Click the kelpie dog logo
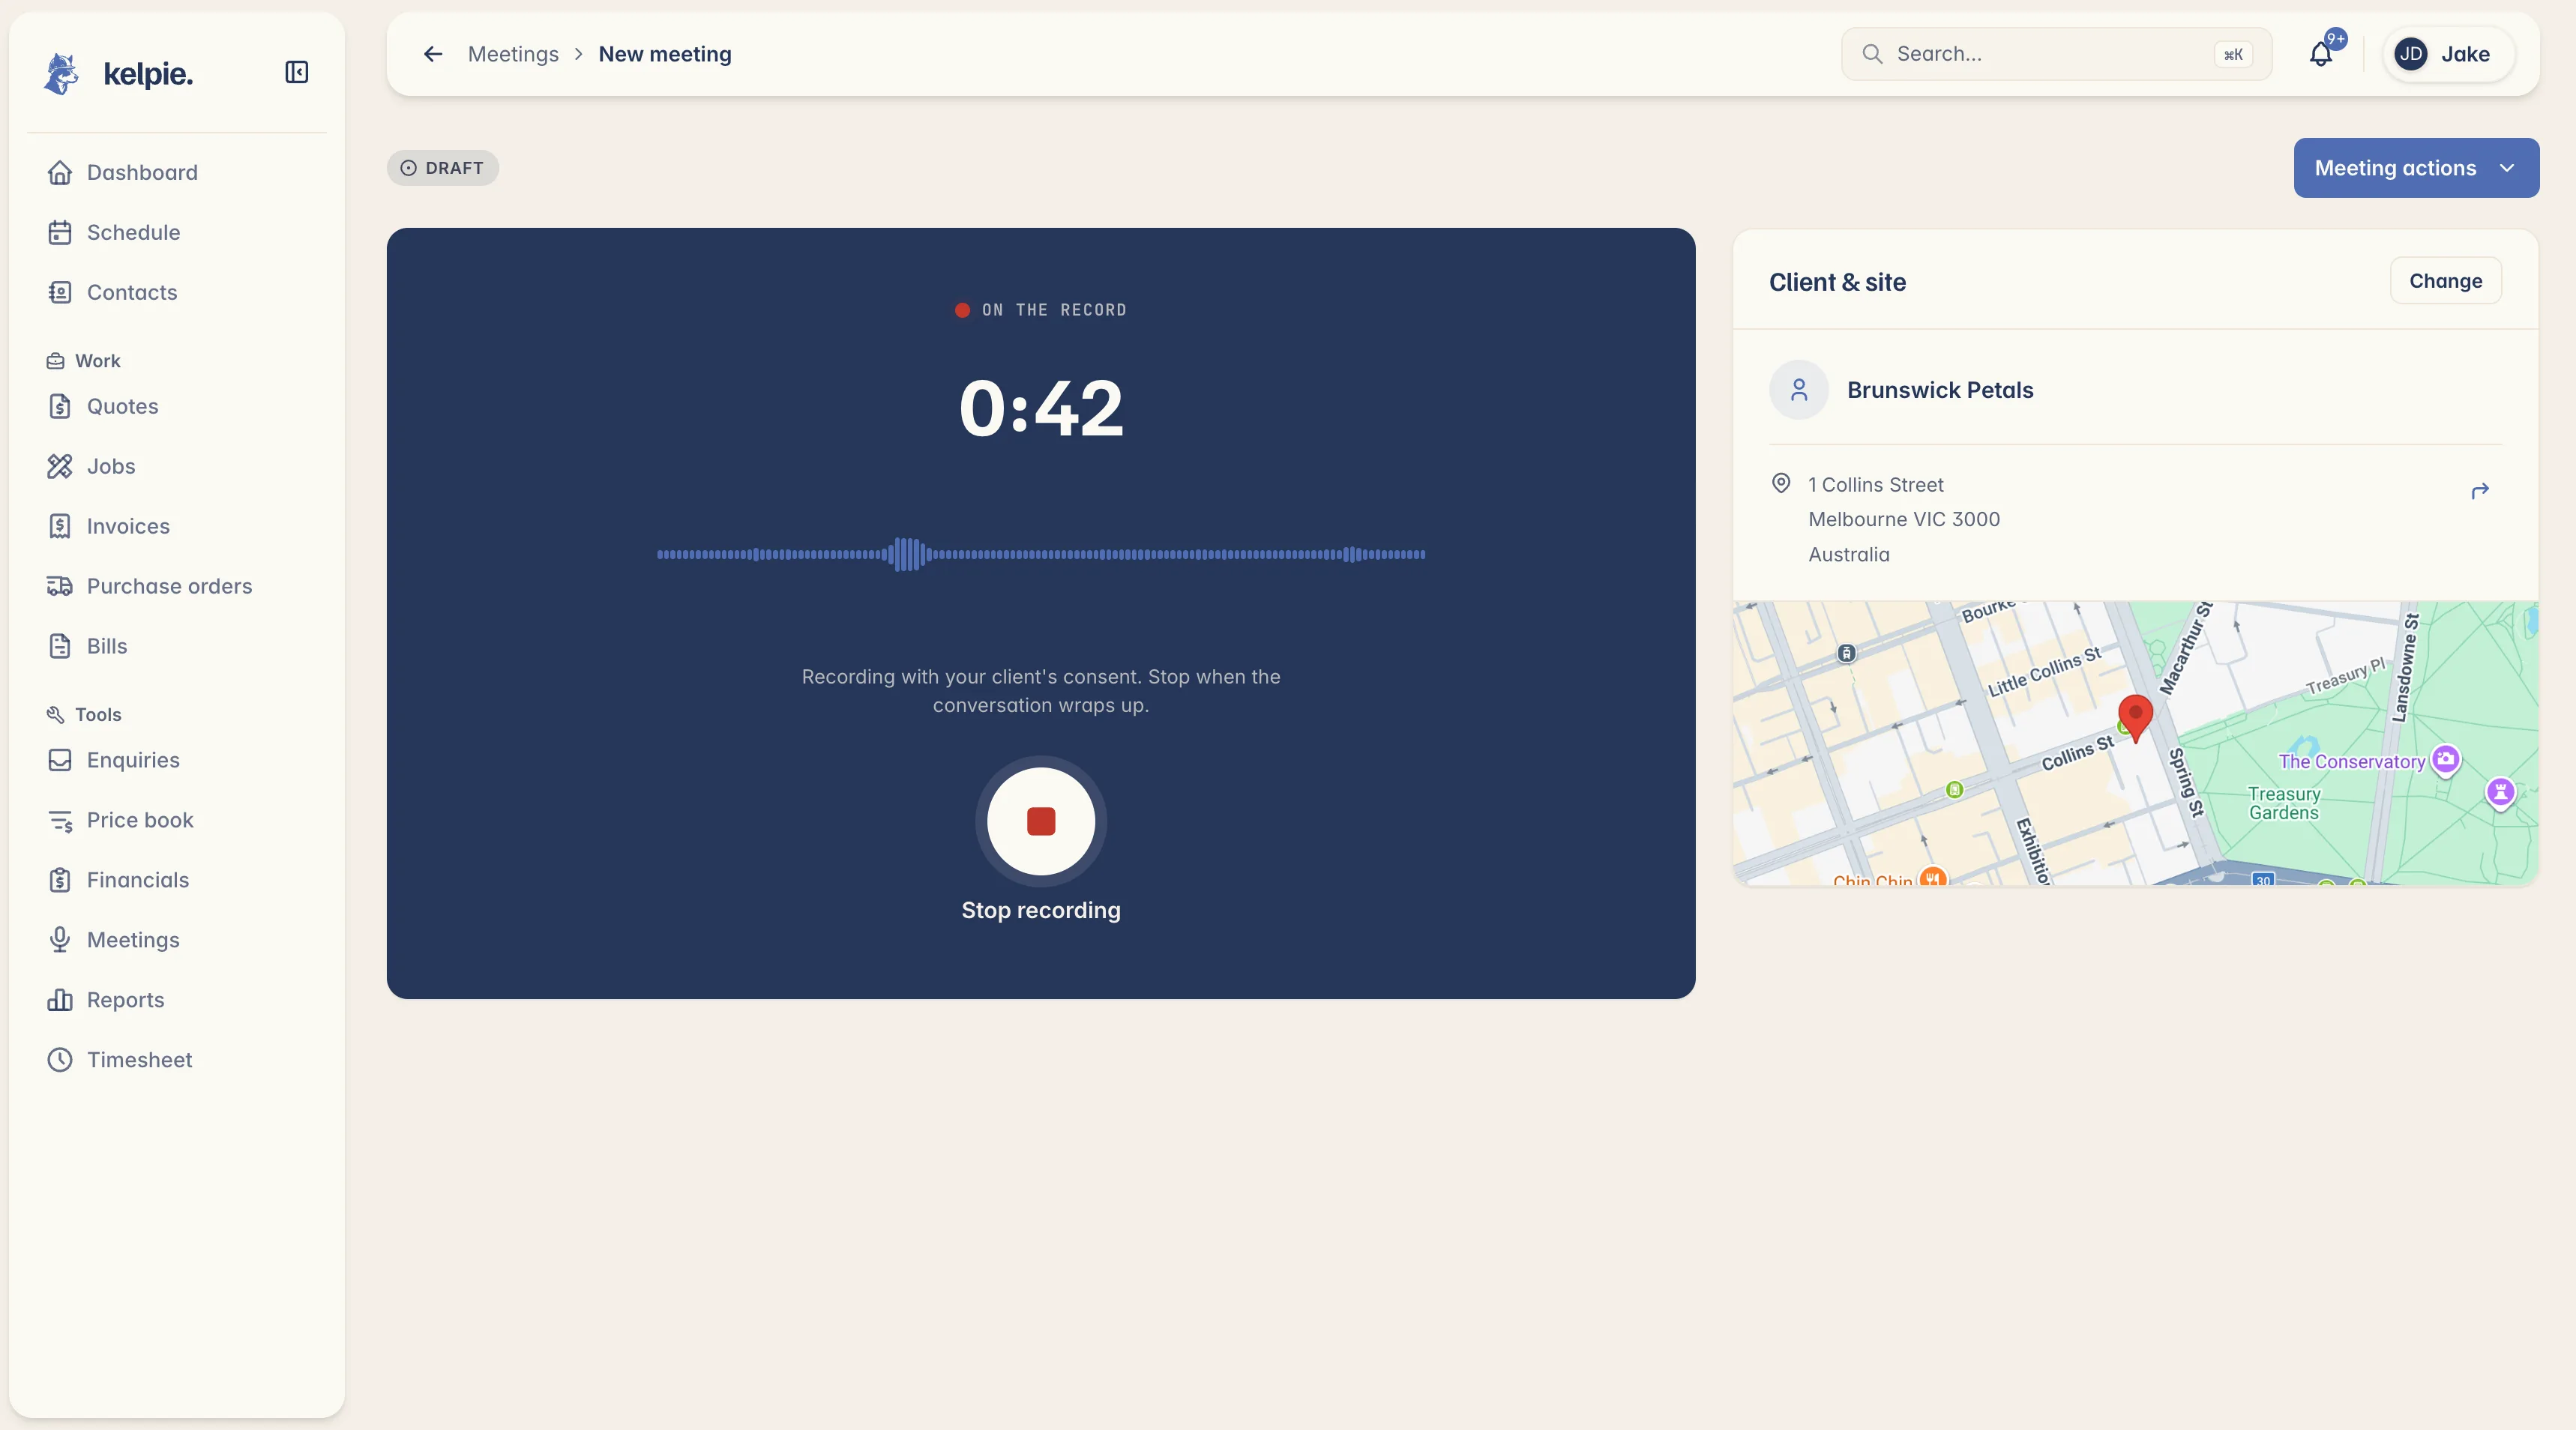 click(61, 74)
